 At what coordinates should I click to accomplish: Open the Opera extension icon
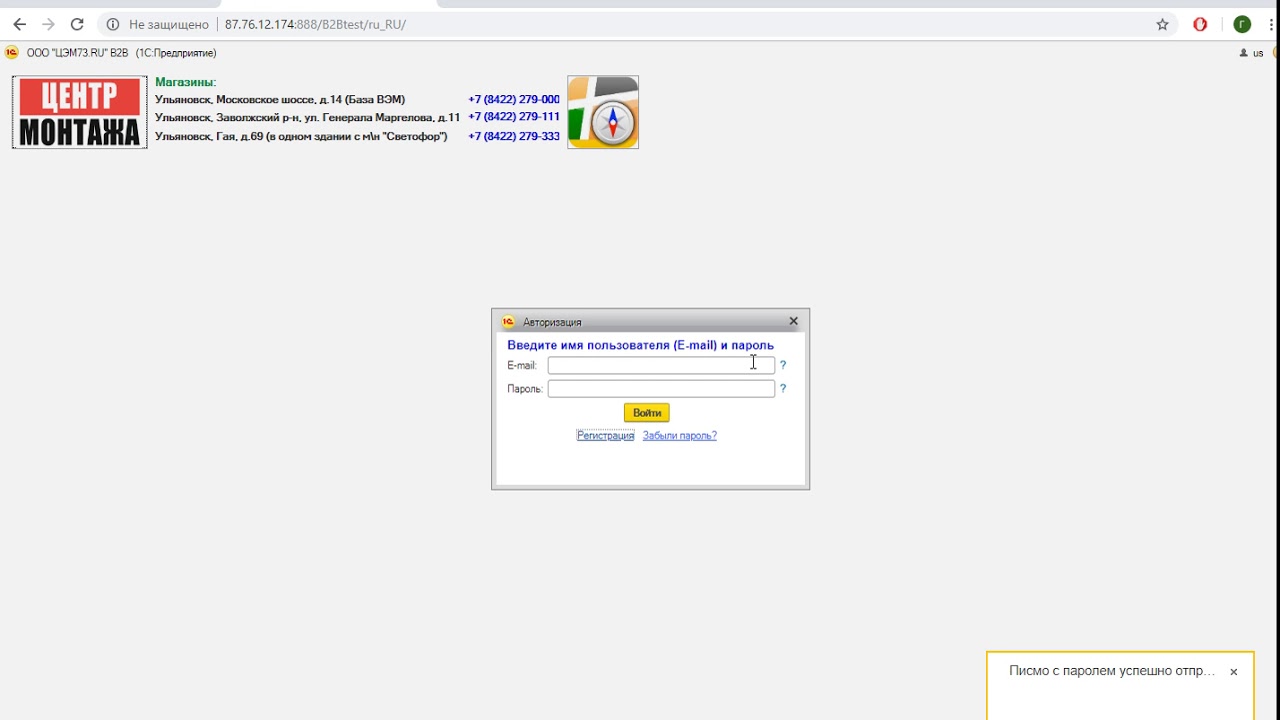pos(1200,24)
